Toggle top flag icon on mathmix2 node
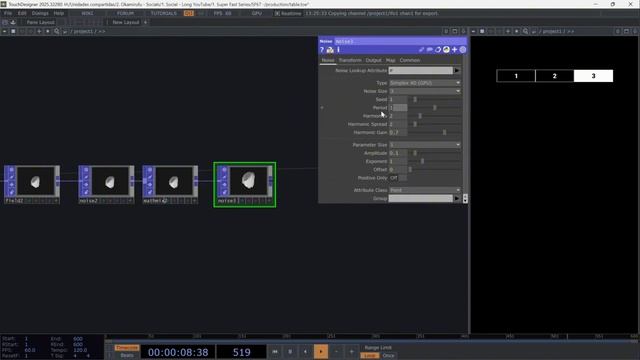 coord(150,169)
